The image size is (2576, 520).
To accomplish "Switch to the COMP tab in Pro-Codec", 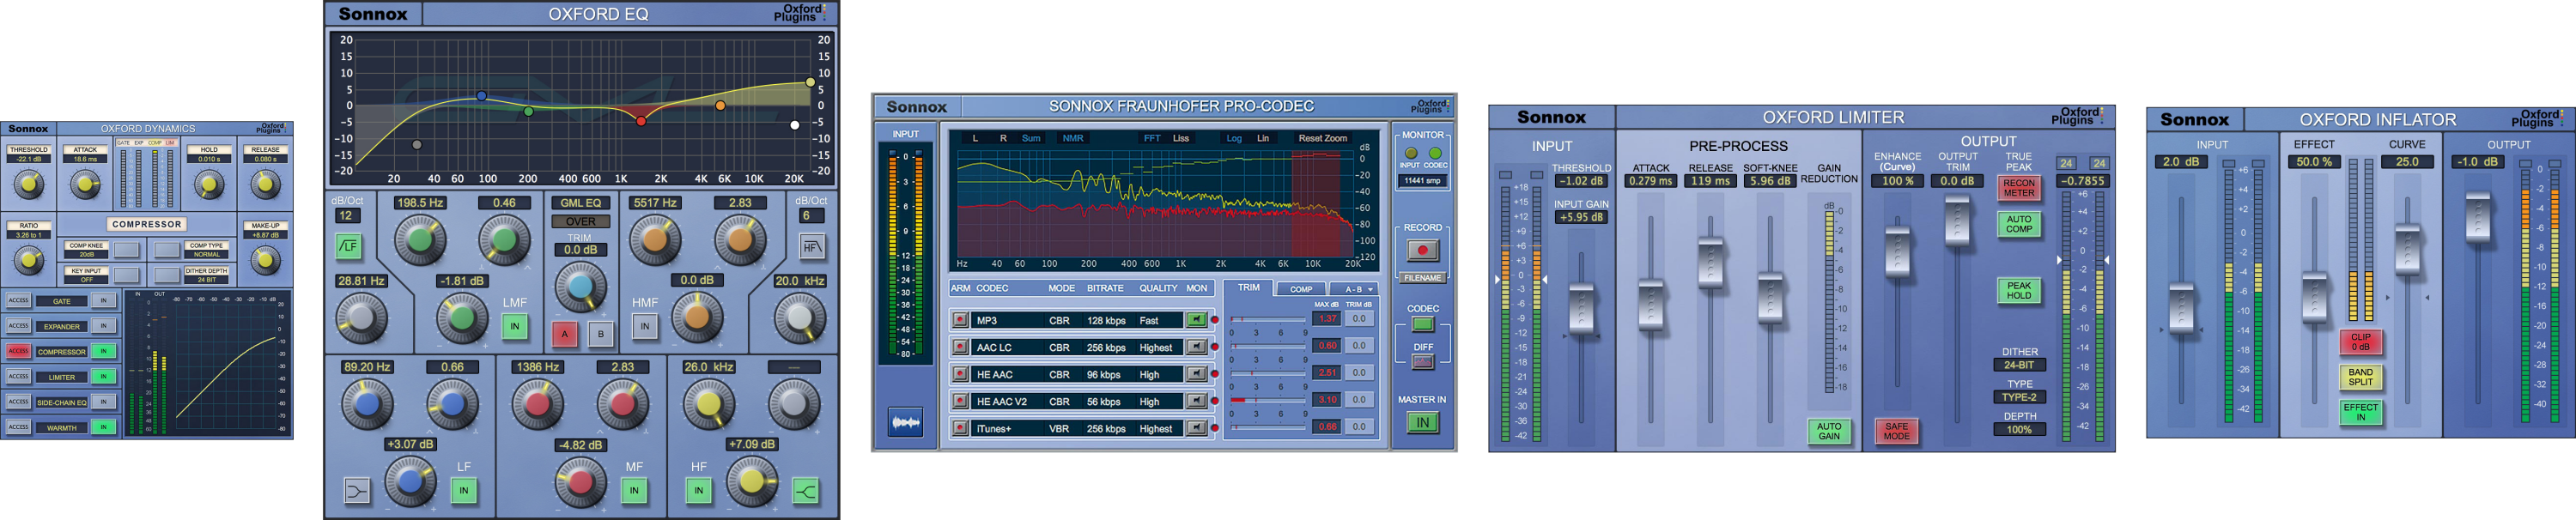I will pos(1300,289).
